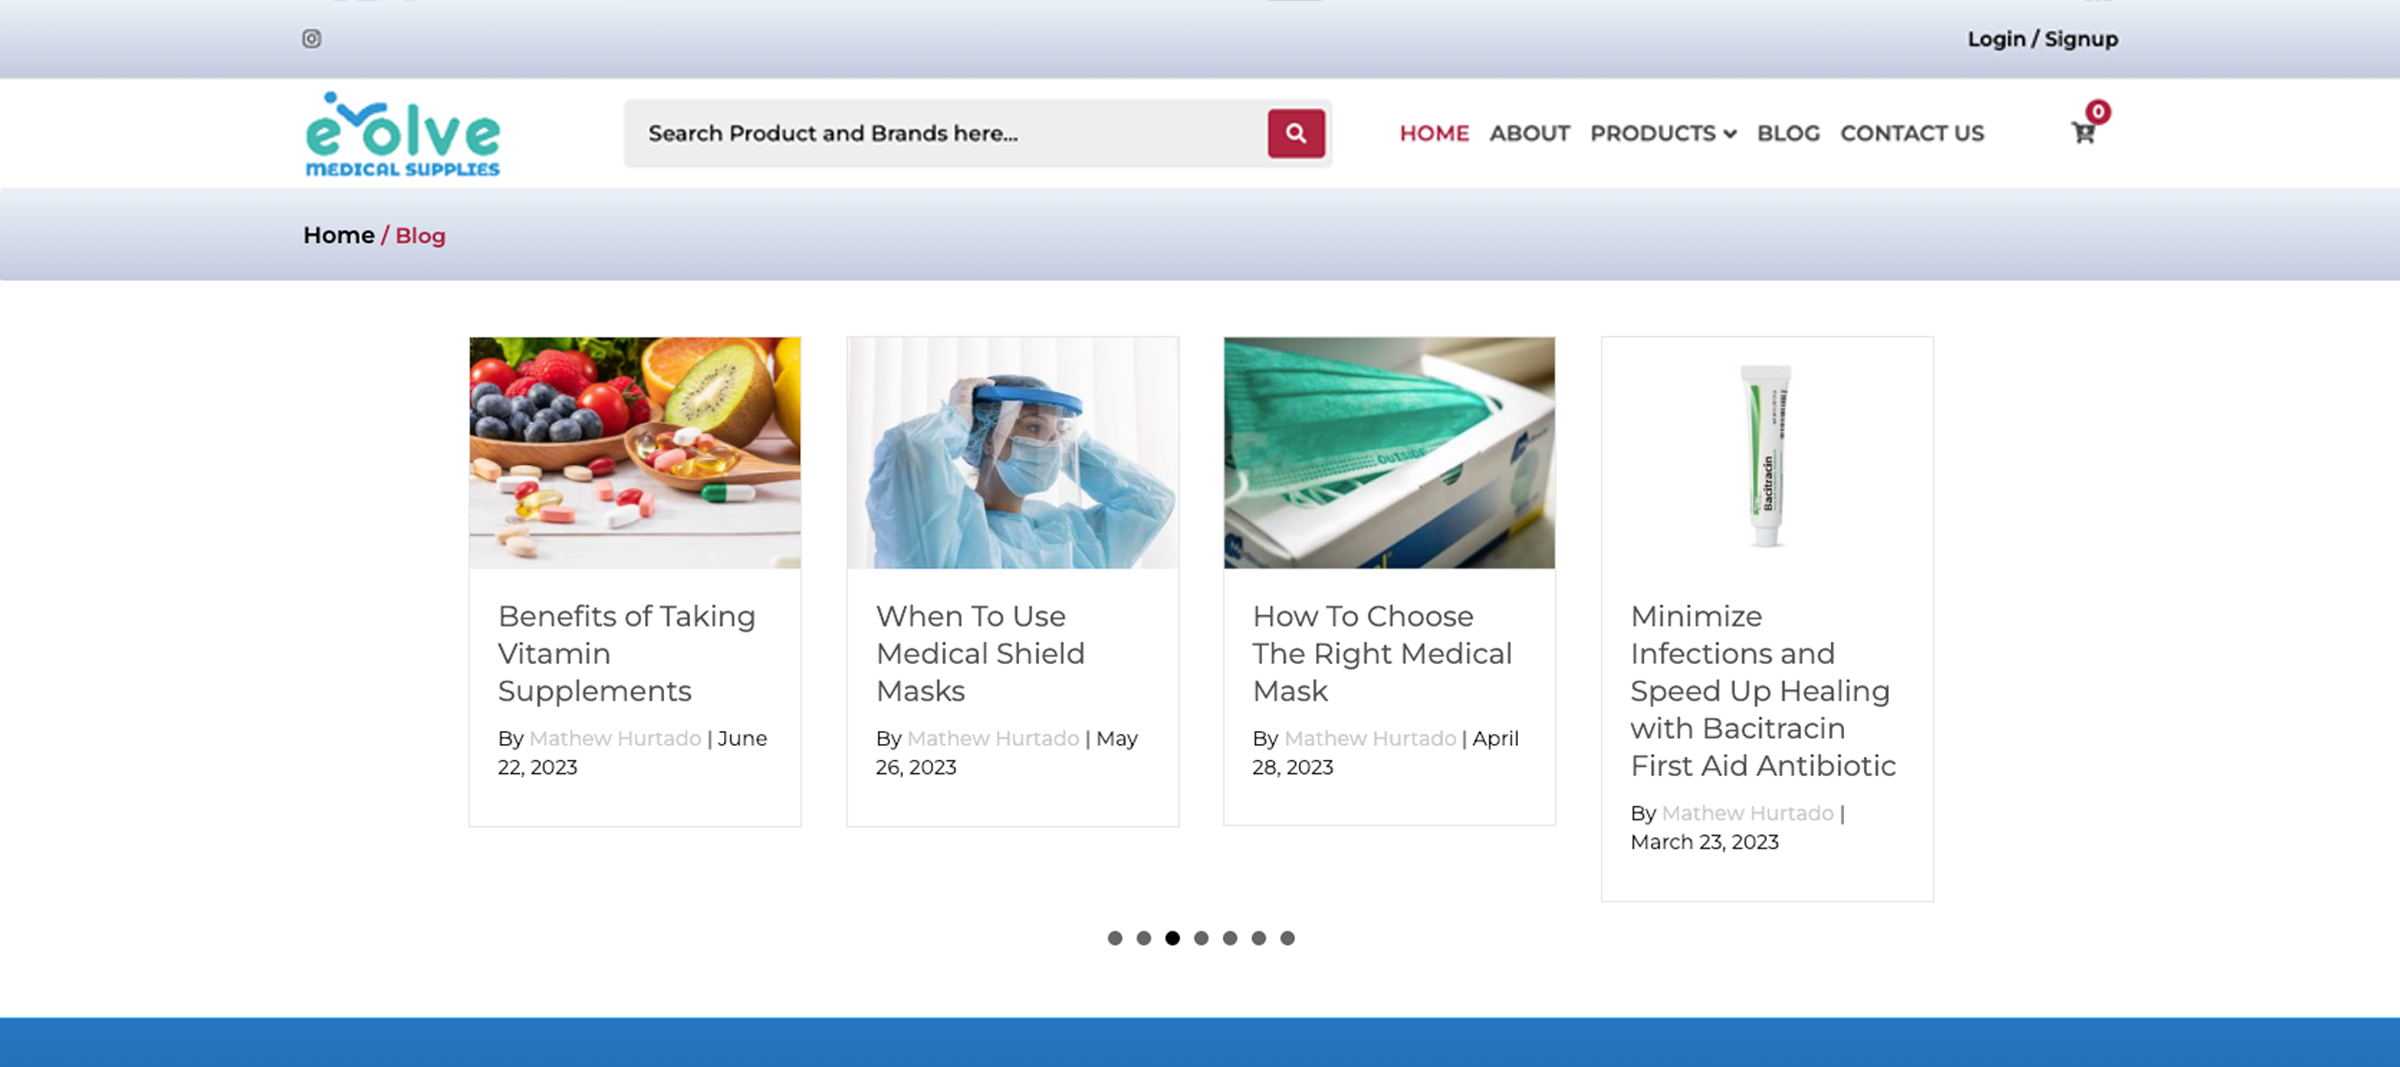Viewport: 2400px width, 1067px height.
Task: Select the BLOG navigation tab
Action: pos(1788,133)
